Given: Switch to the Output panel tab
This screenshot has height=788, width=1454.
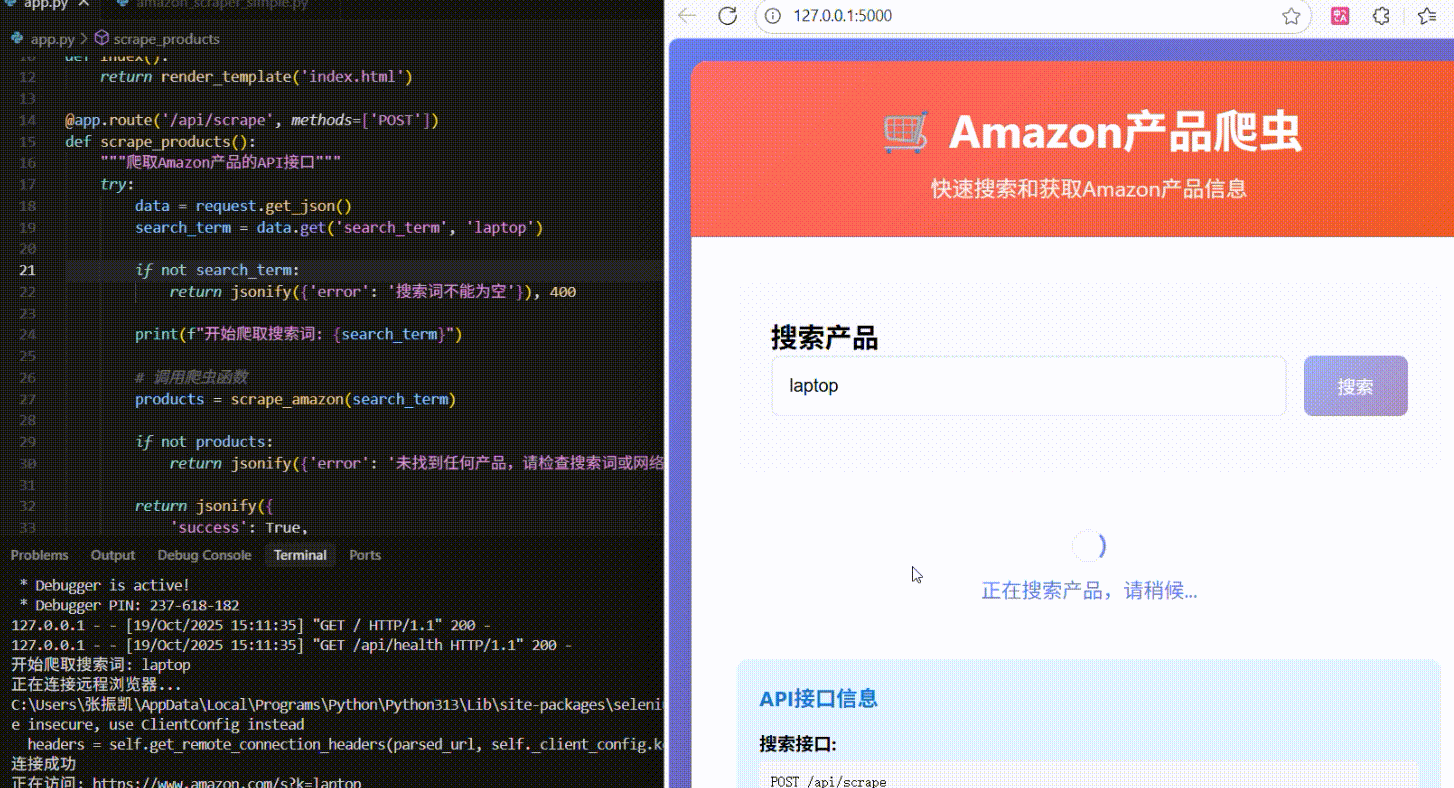Looking at the screenshot, I should coord(113,555).
